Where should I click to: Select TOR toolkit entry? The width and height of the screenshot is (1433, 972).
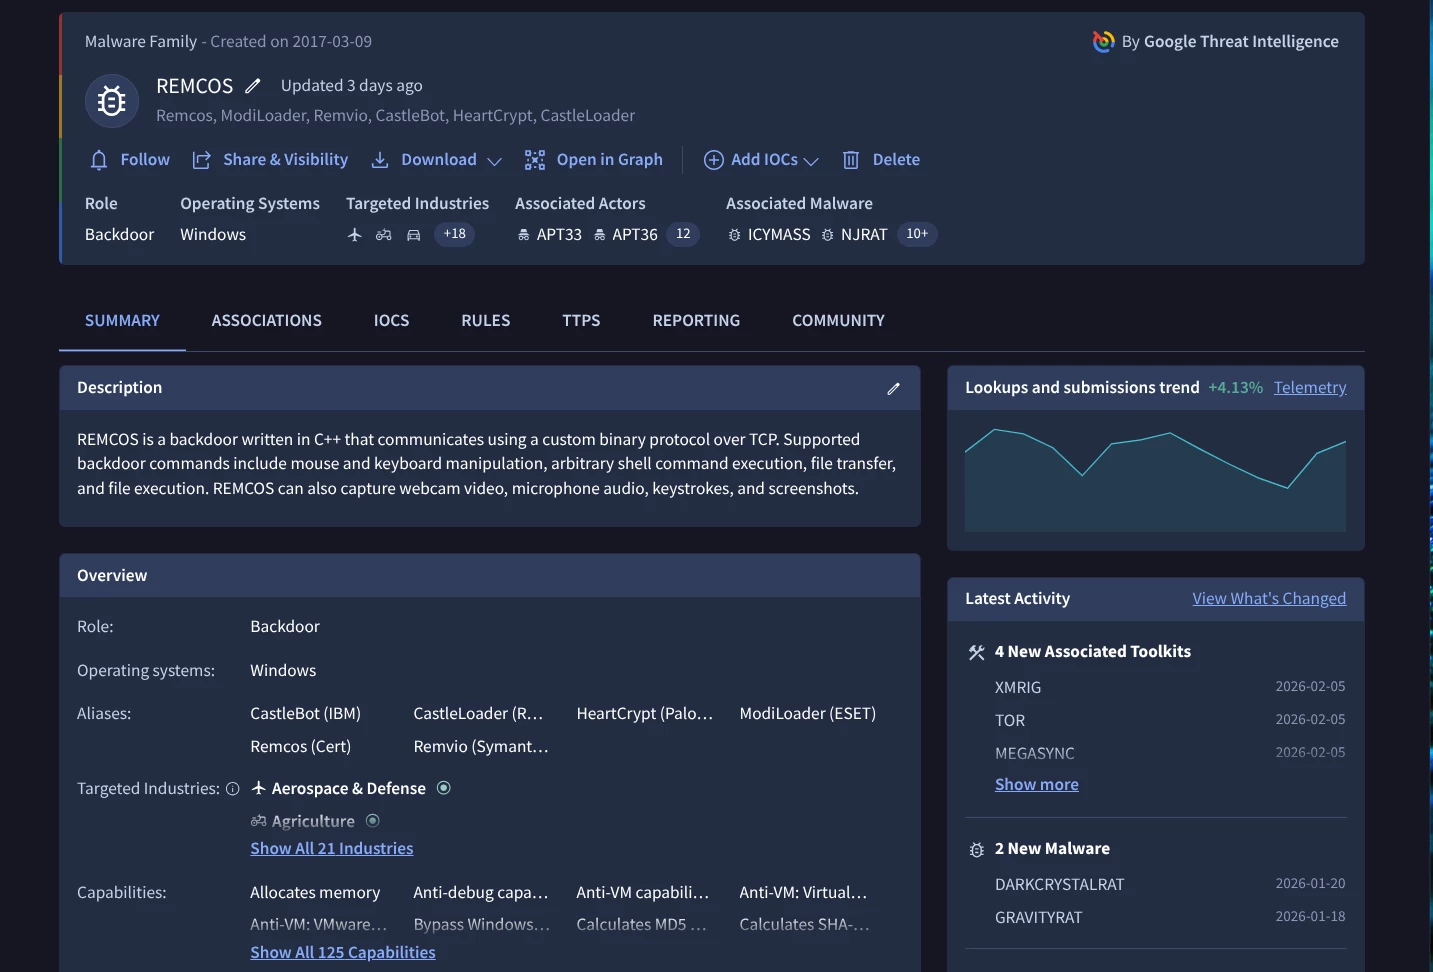coord(1010,721)
